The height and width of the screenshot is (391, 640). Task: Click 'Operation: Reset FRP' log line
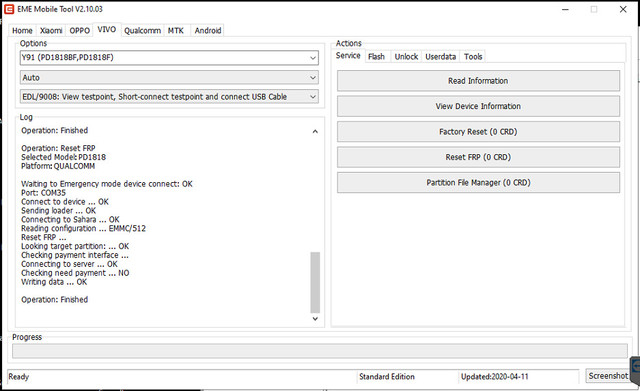58,148
